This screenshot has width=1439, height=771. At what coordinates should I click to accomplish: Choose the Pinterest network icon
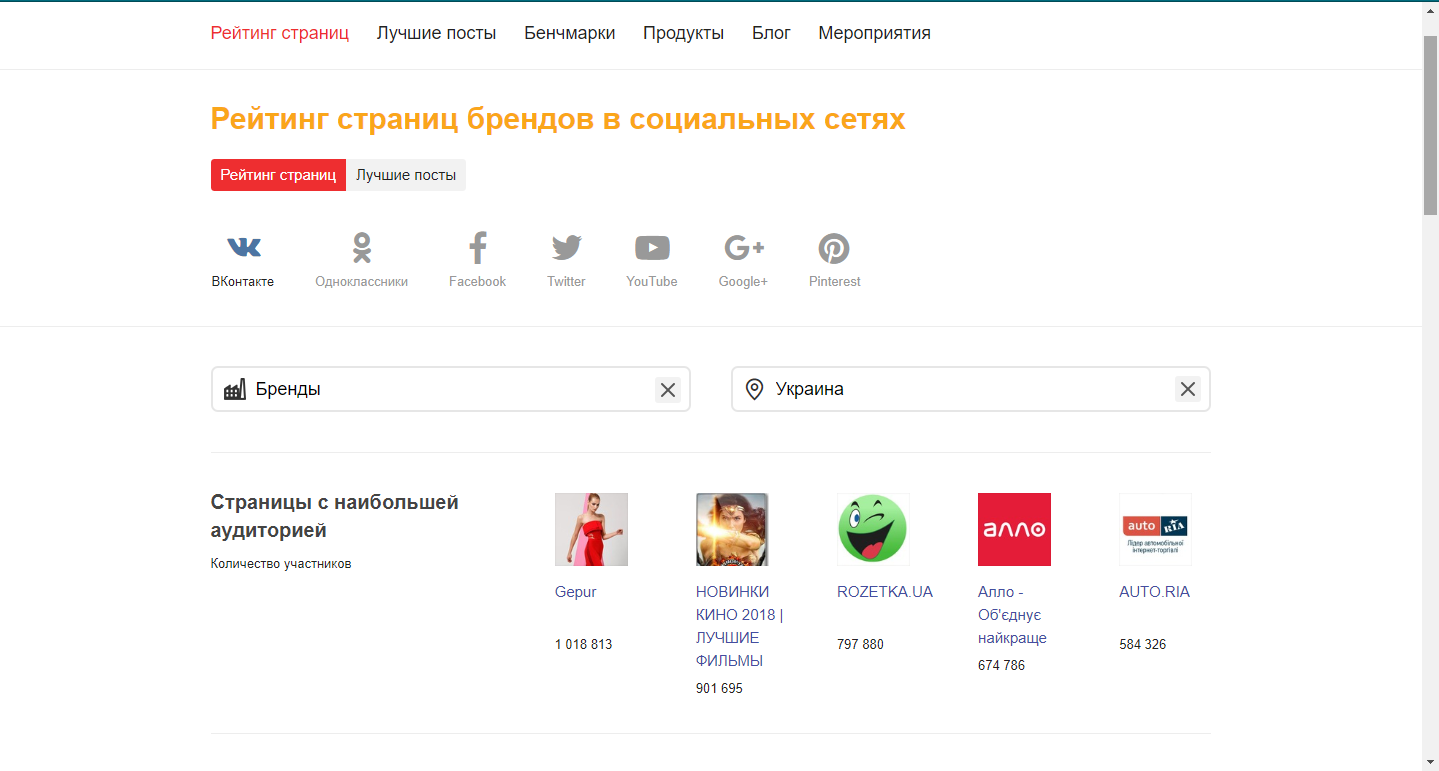coord(834,248)
